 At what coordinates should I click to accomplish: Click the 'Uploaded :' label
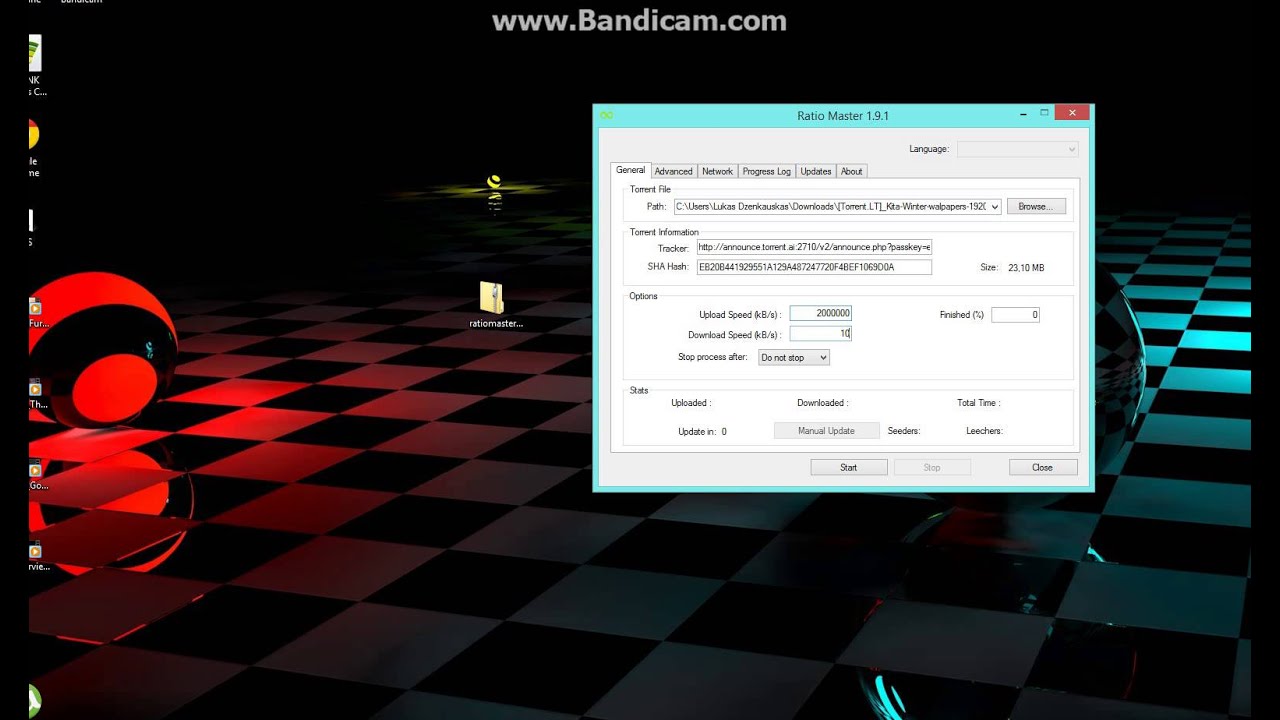[691, 403]
